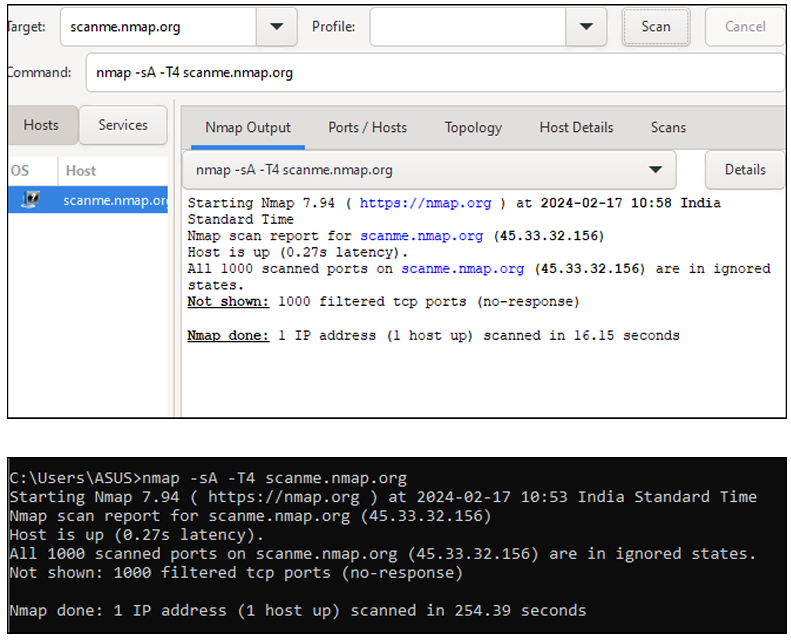The height and width of the screenshot is (641, 791).
Task: Click the Cancel button
Action: click(x=745, y=27)
